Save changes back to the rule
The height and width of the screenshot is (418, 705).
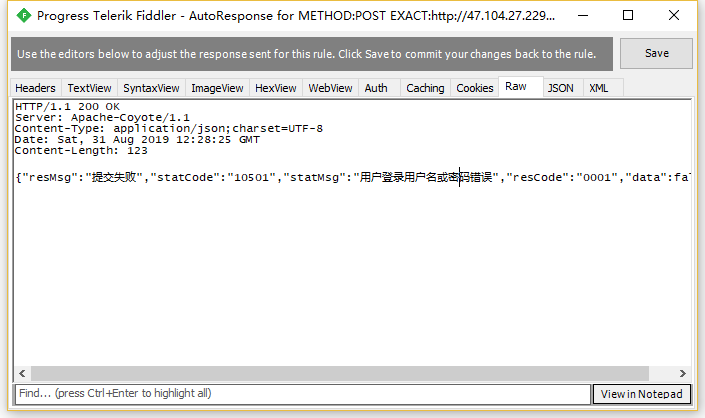click(656, 53)
